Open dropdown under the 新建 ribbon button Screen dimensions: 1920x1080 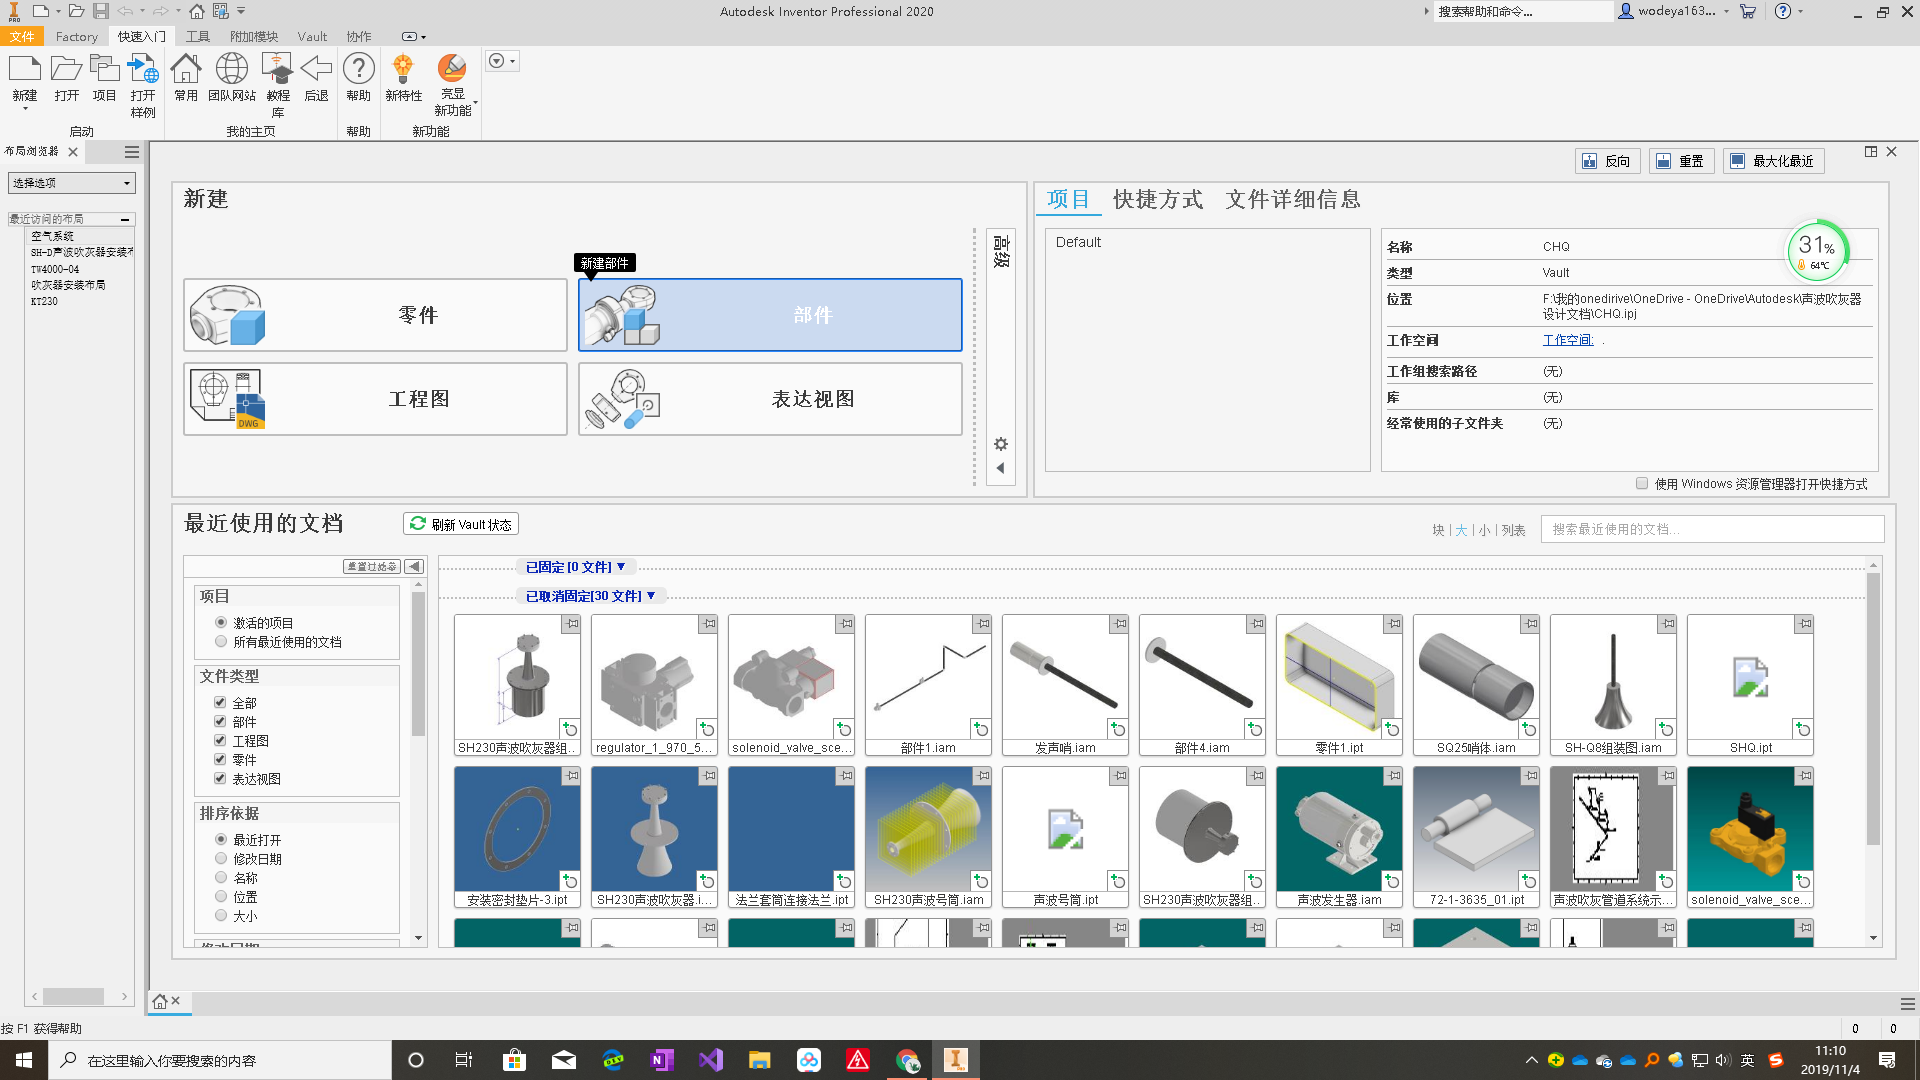(x=25, y=109)
